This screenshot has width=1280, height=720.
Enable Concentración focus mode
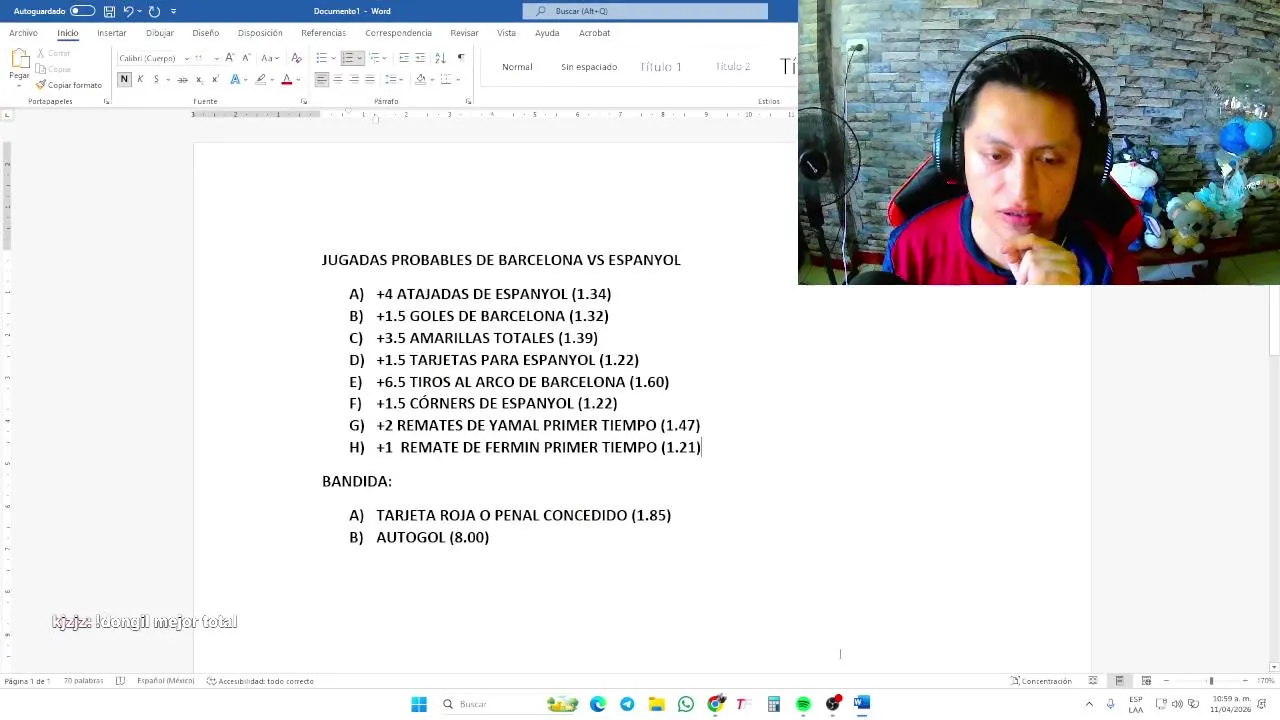point(1040,681)
